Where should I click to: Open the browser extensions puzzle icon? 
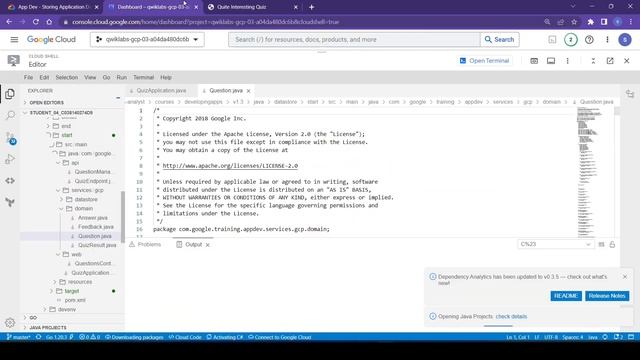coord(591,22)
